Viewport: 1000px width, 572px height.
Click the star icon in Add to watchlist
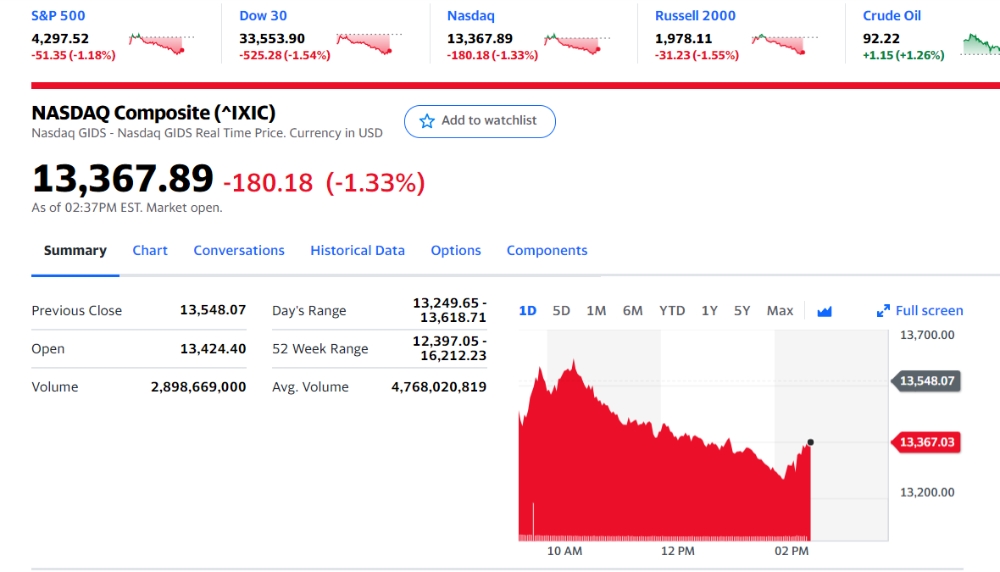[427, 121]
